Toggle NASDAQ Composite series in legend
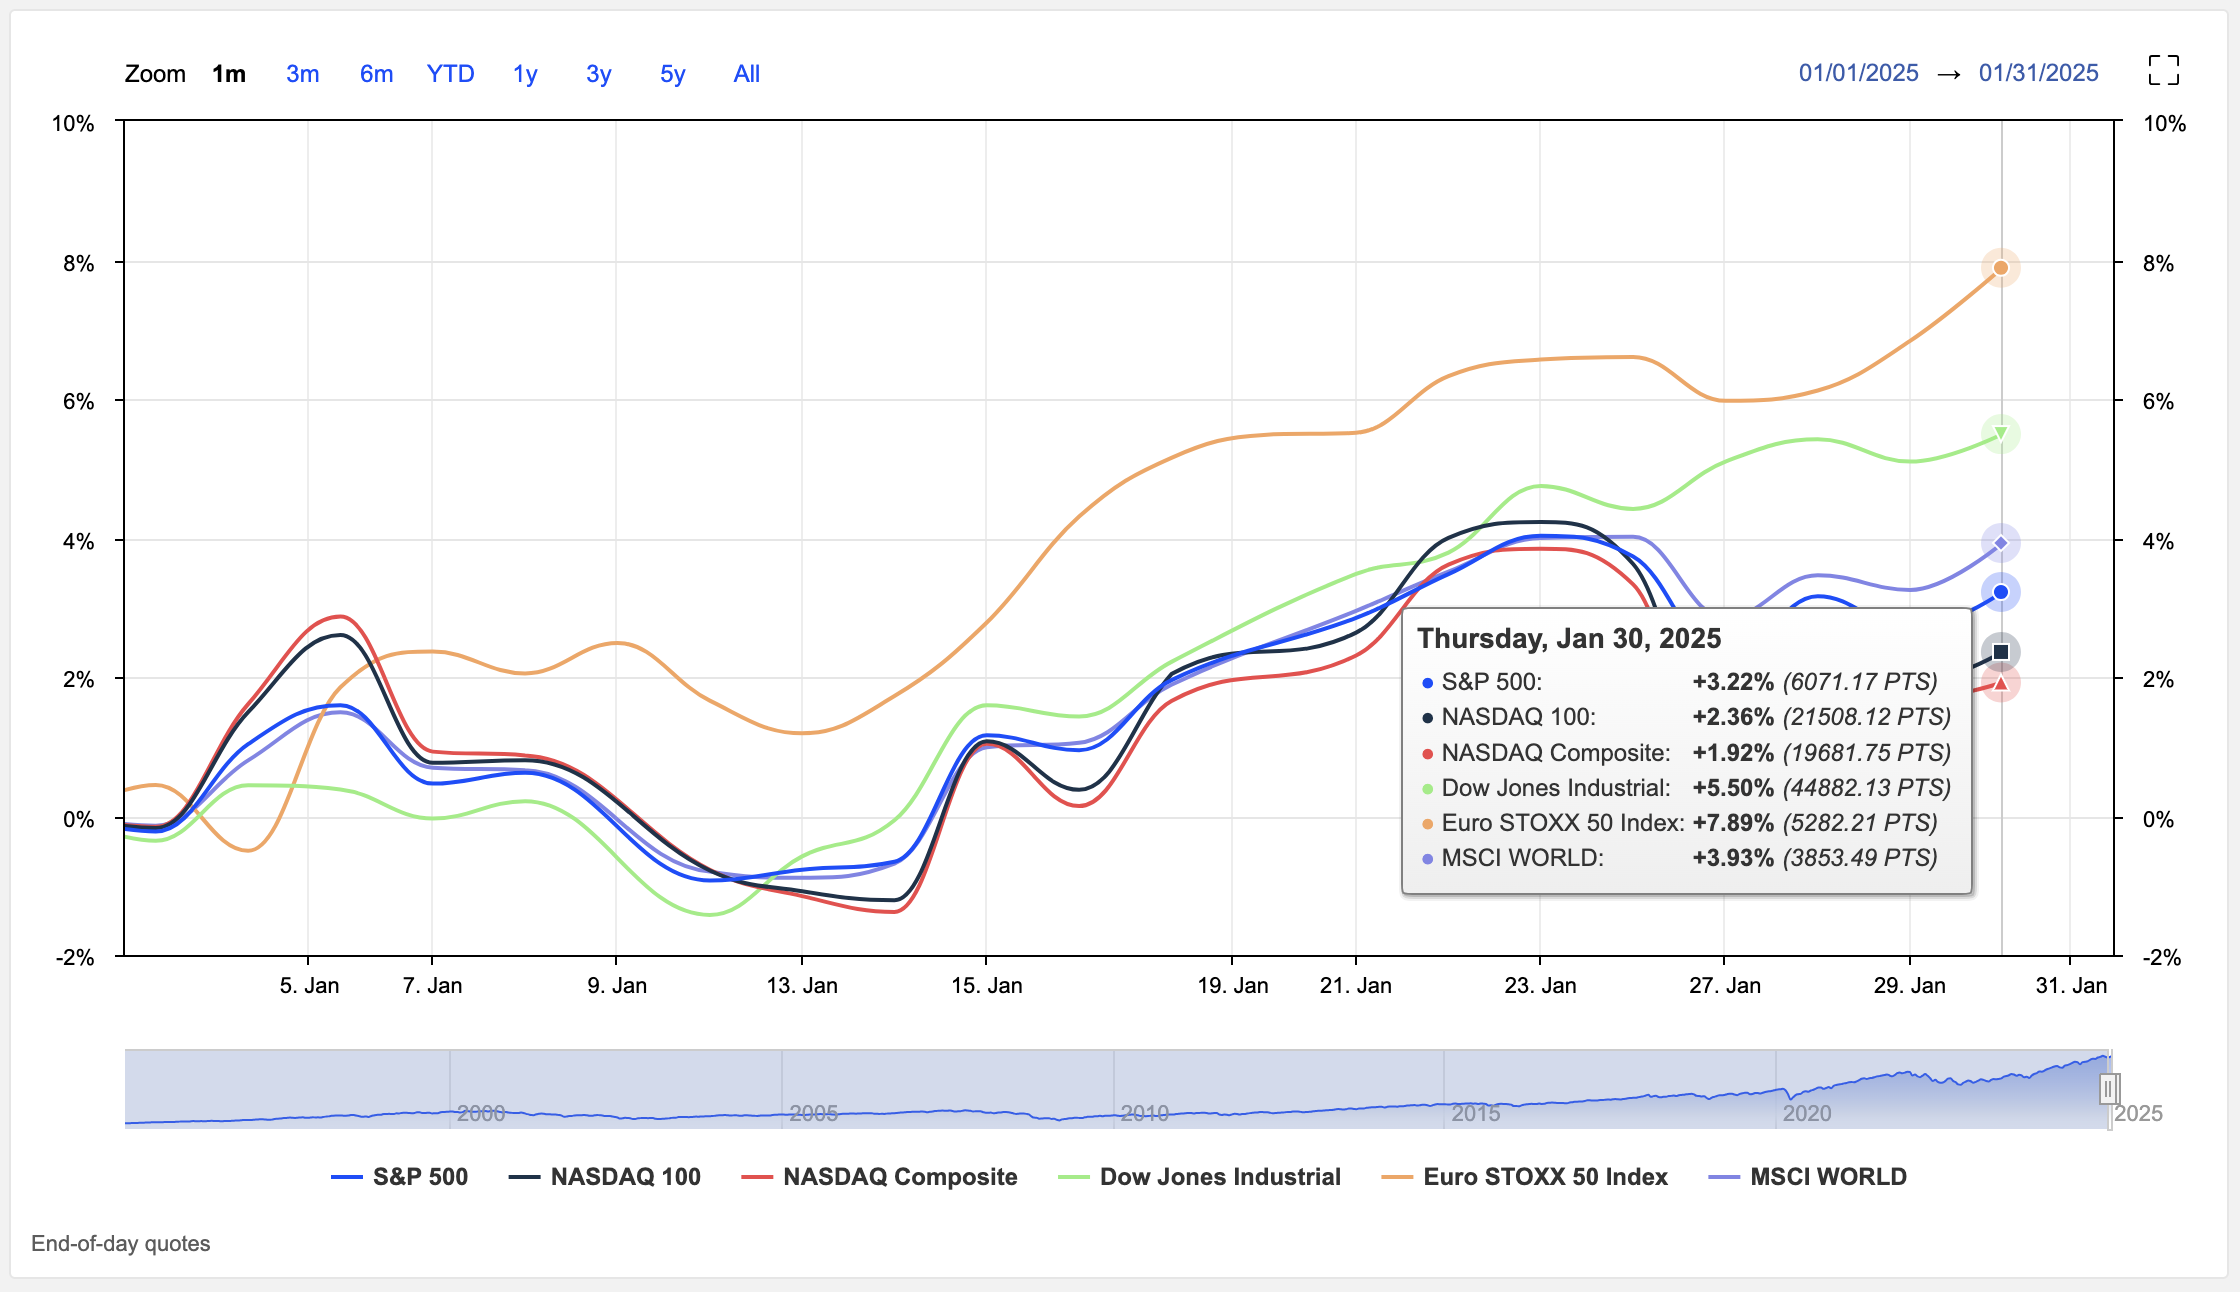This screenshot has width=2240, height=1292. click(x=879, y=1177)
